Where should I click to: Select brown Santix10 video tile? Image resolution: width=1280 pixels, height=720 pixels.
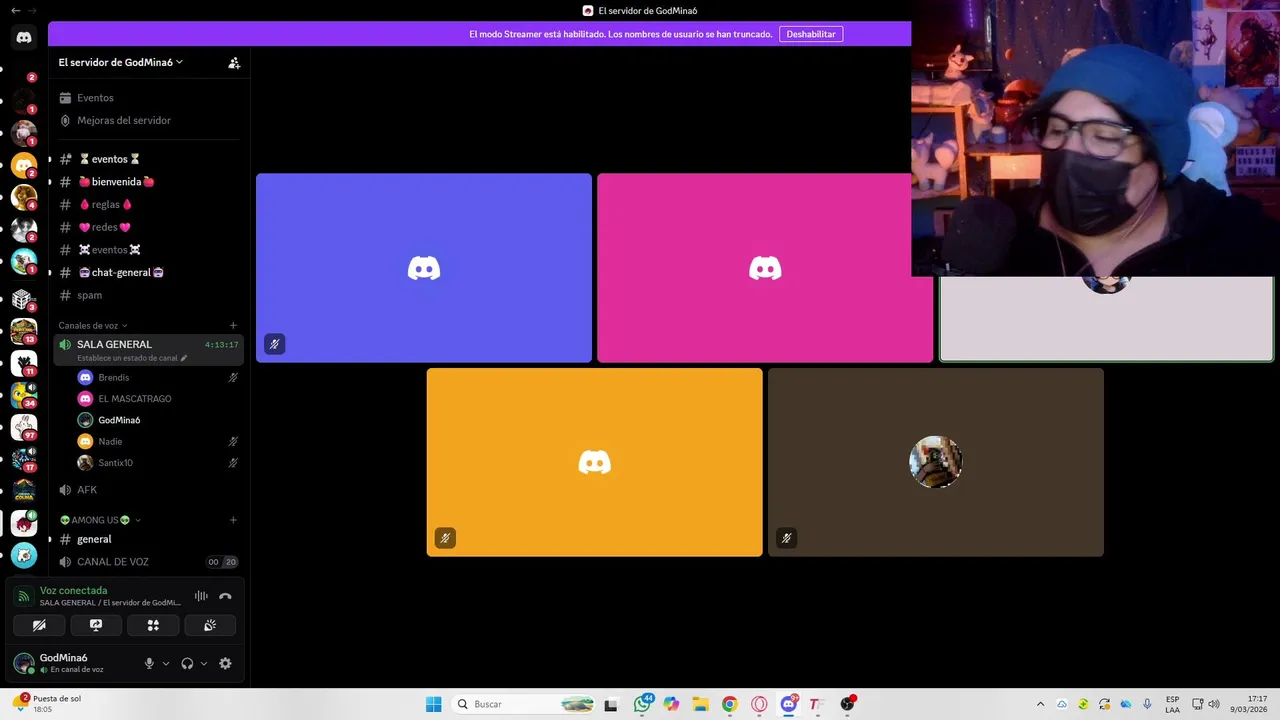936,462
